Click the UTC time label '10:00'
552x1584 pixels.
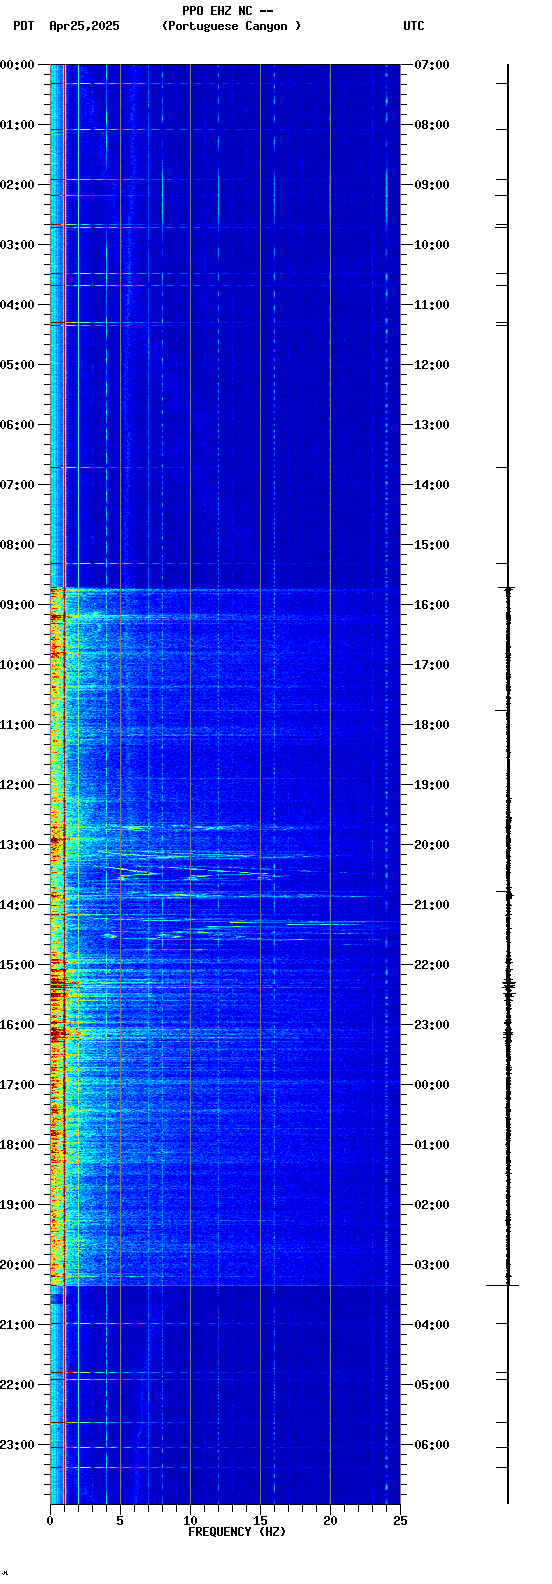coord(432,245)
